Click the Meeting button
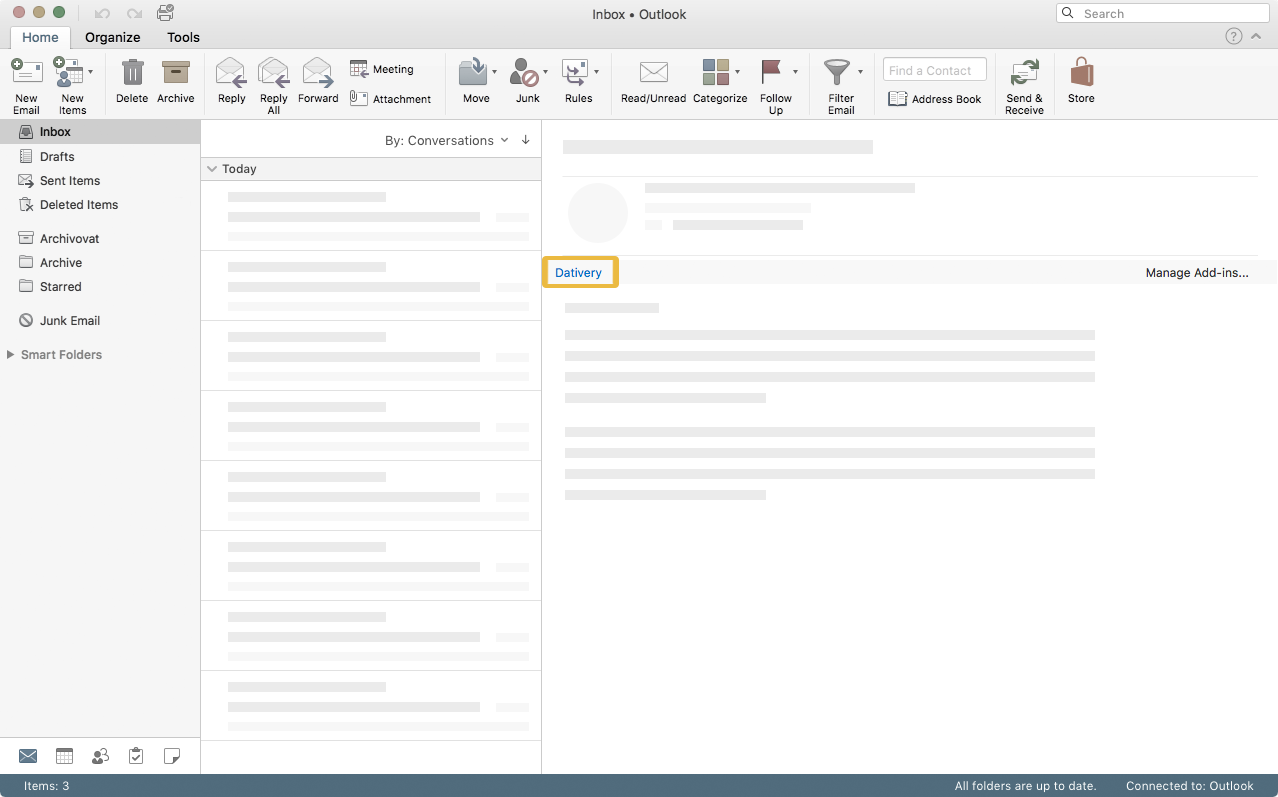This screenshot has height=797, width=1278. pyautogui.click(x=382, y=69)
